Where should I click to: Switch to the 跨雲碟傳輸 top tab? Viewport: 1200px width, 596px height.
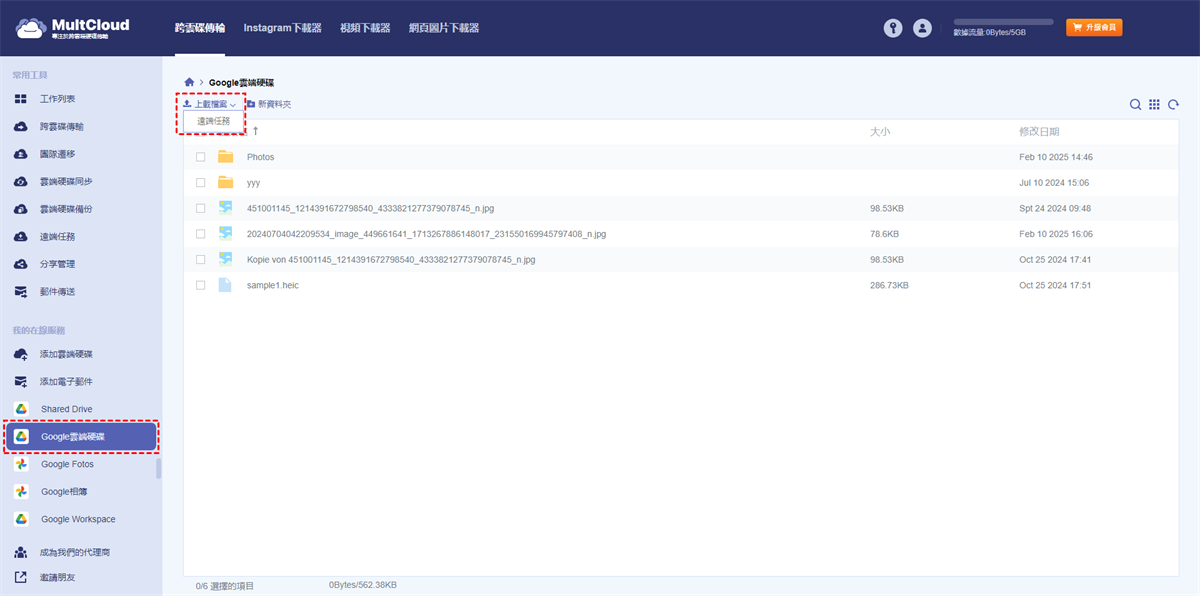click(x=200, y=28)
